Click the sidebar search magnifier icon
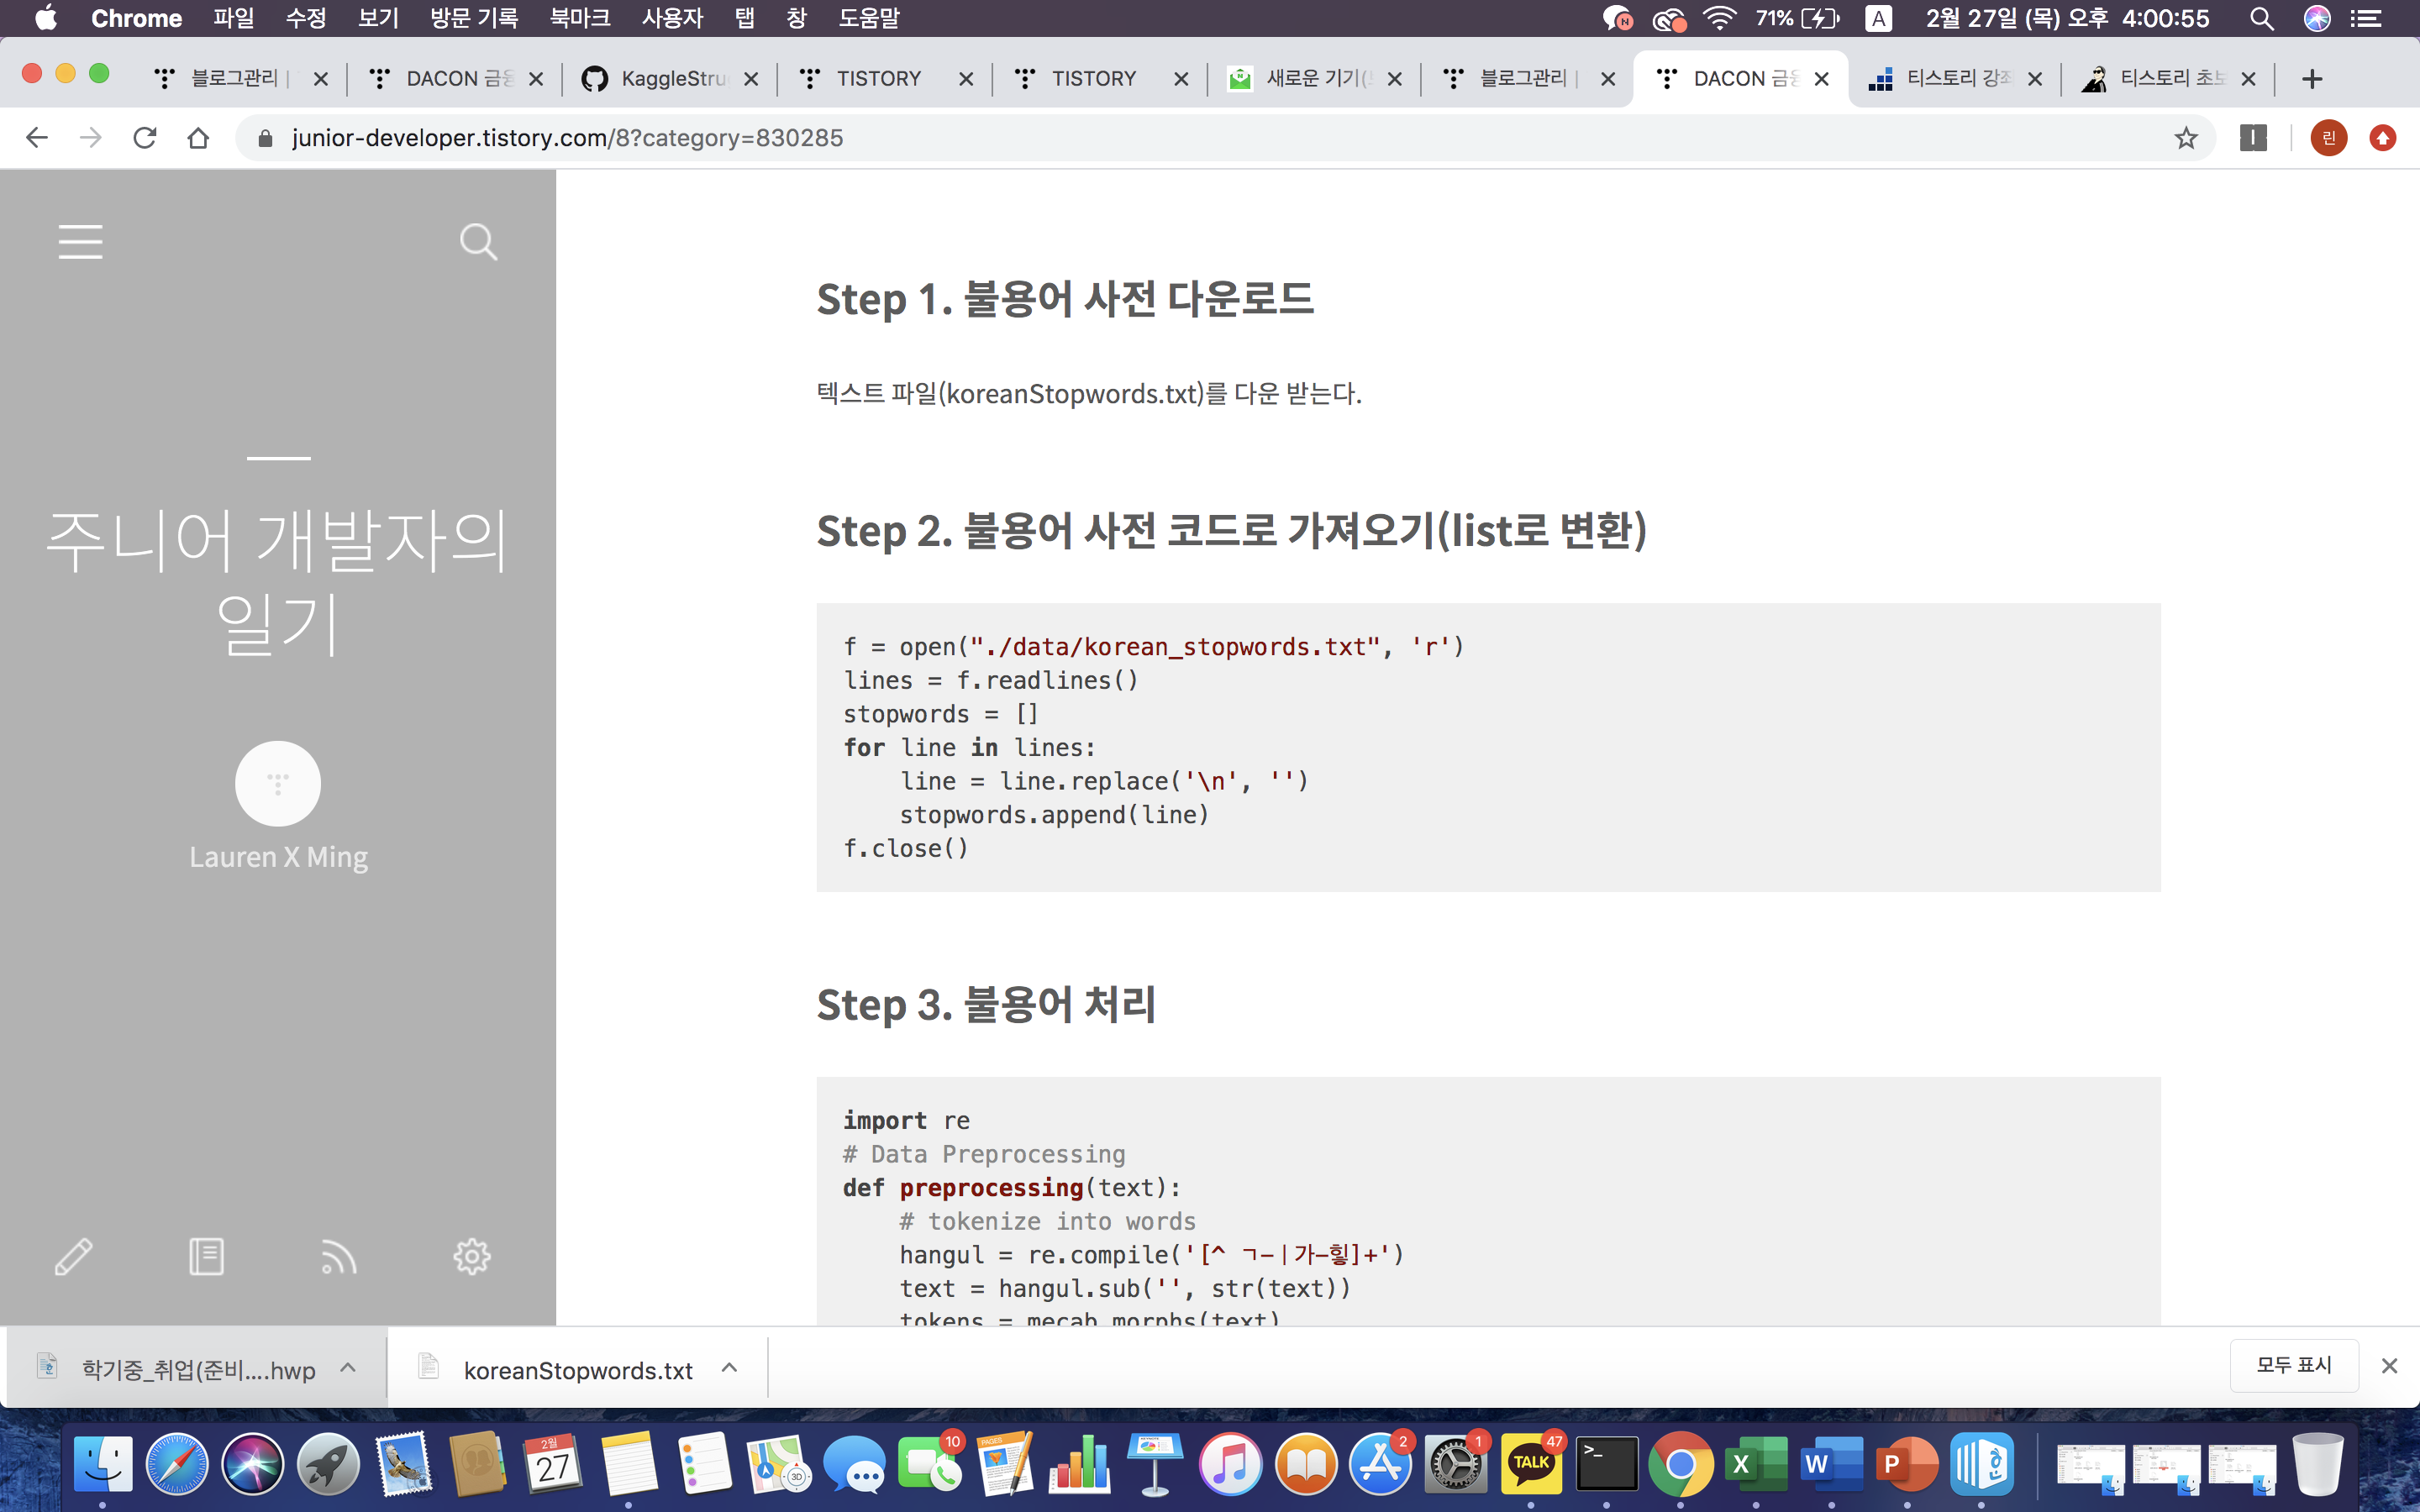 (x=478, y=242)
